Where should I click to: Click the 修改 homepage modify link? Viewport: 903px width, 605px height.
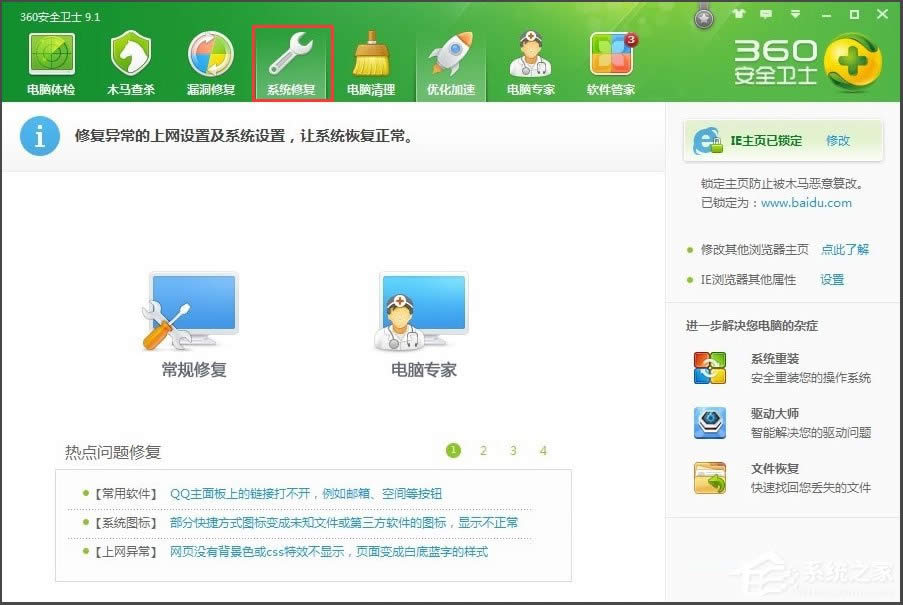(836, 141)
